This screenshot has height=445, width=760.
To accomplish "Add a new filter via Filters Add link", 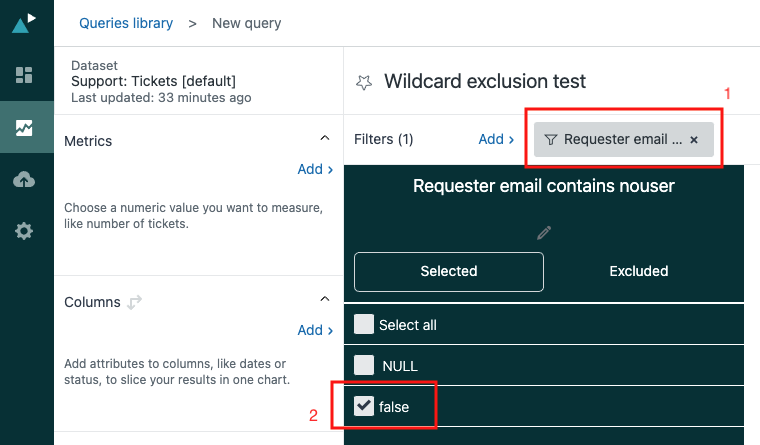I will (x=496, y=139).
